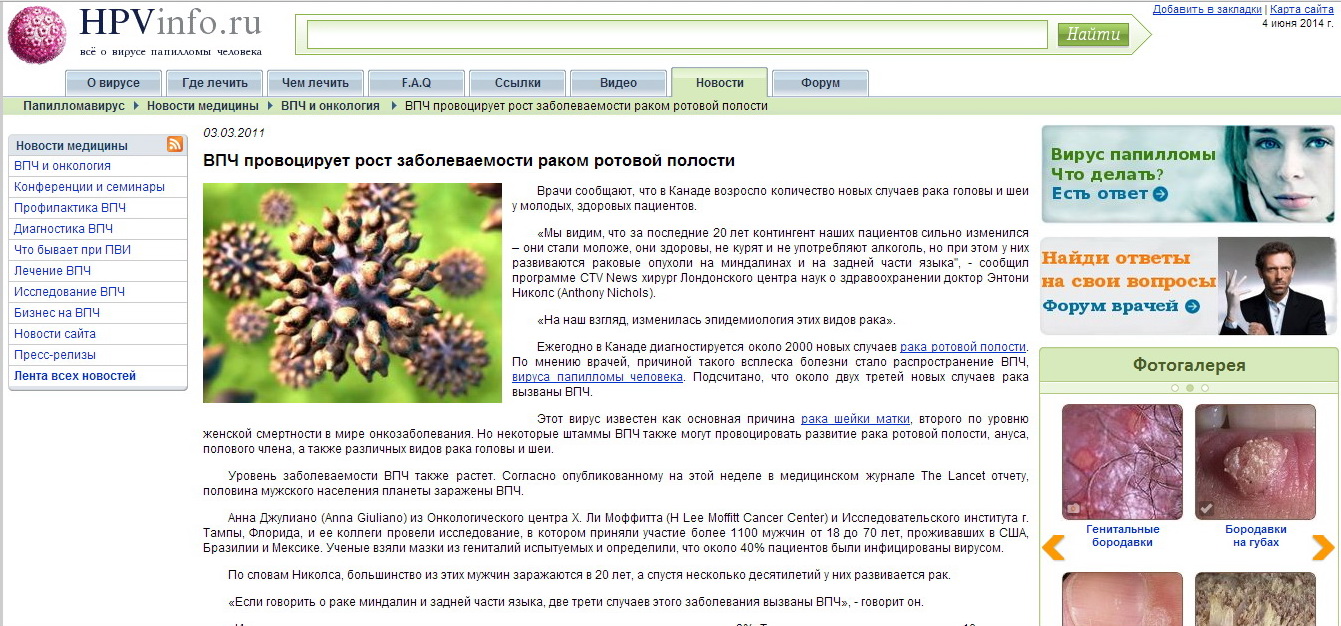Focus the site search input field
1341x626 pixels.
(x=677, y=35)
